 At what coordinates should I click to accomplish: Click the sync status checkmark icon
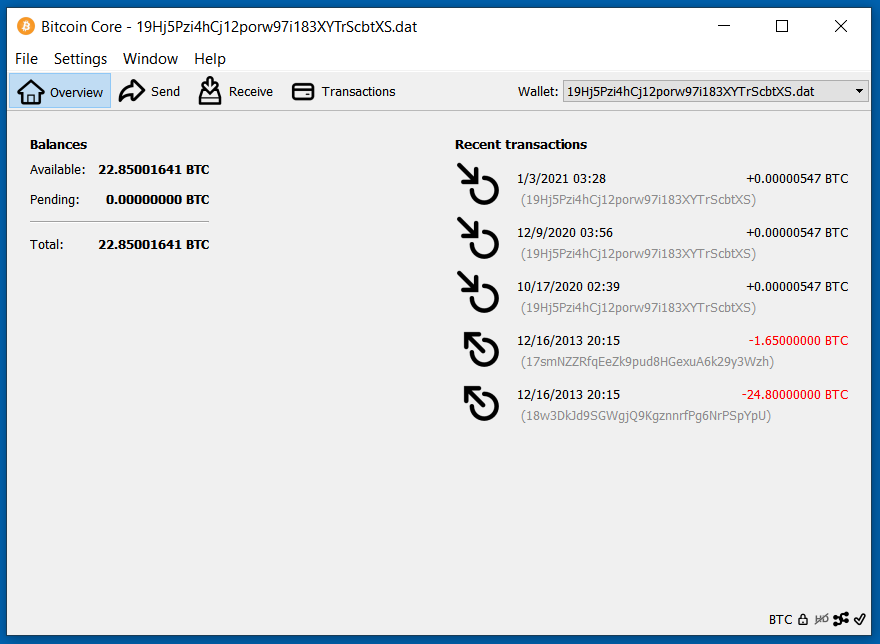(860, 620)
